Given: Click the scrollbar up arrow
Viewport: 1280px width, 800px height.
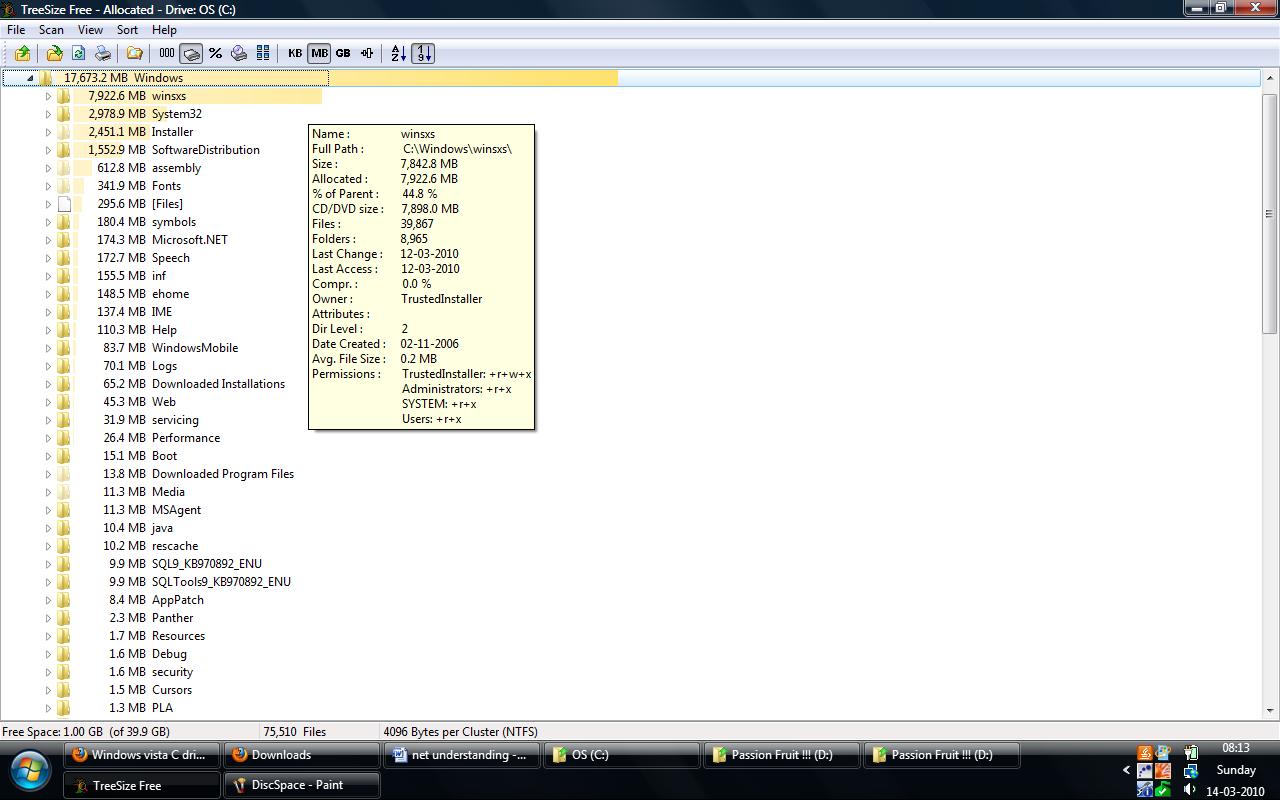Looking at the screenshot, I should click(1270, 78).
